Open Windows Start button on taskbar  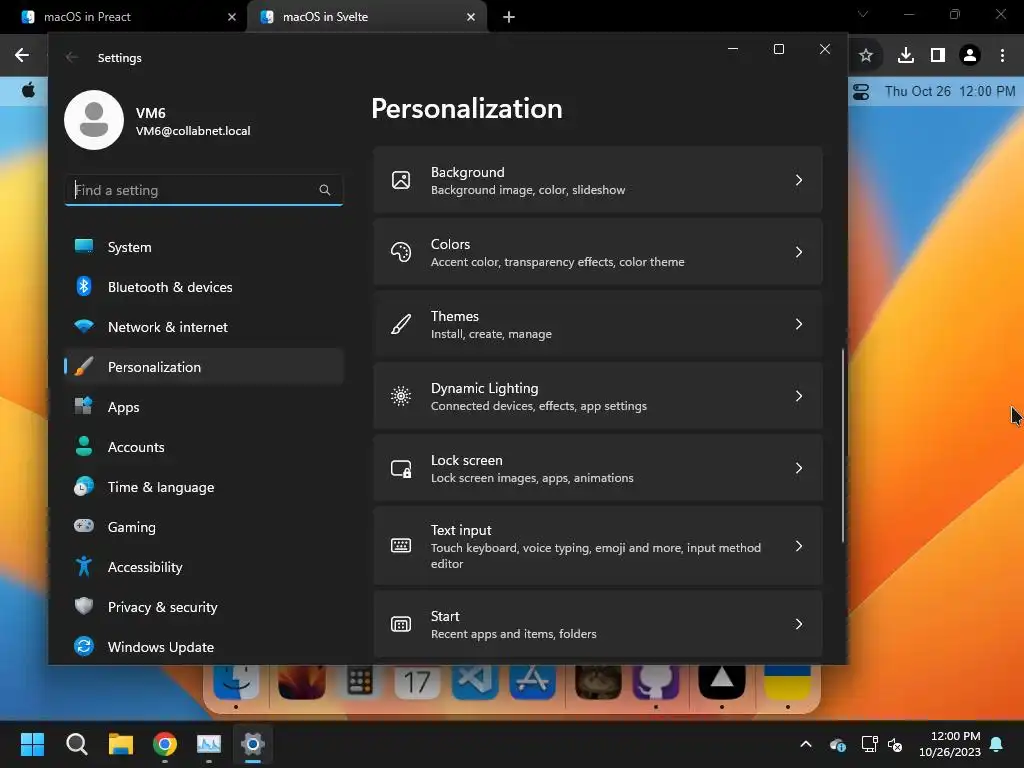point(32,744)
